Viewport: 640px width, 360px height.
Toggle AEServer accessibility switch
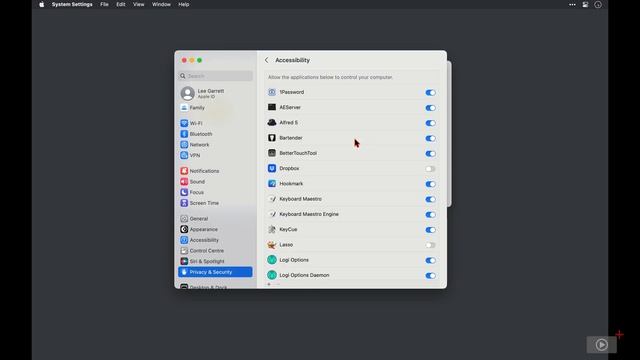tap(430, 108)
